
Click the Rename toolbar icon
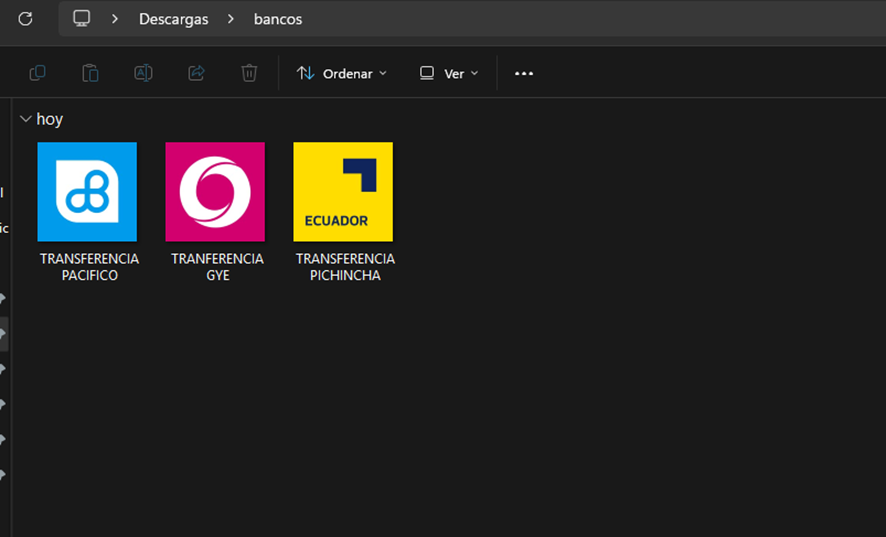coord(144,73)
